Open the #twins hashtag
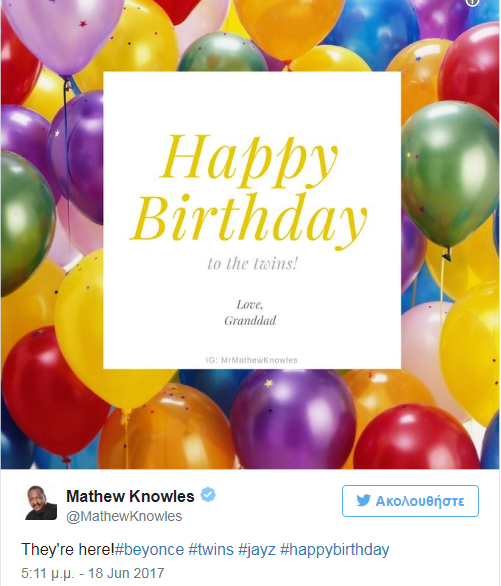This screenshot has height=586, width=501. coord(211,550)
